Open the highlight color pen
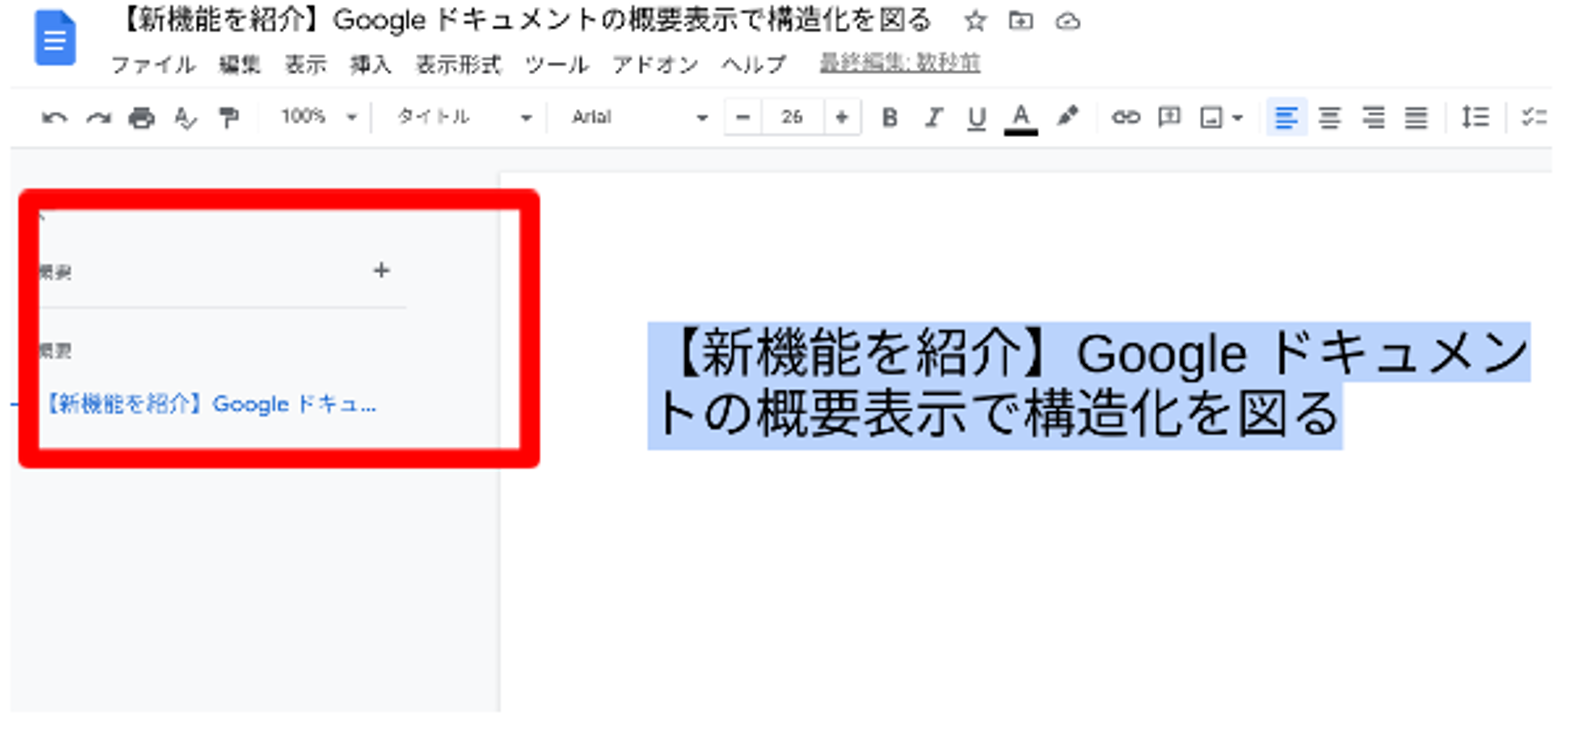 pyautogui.click(x=1068, y=117)
